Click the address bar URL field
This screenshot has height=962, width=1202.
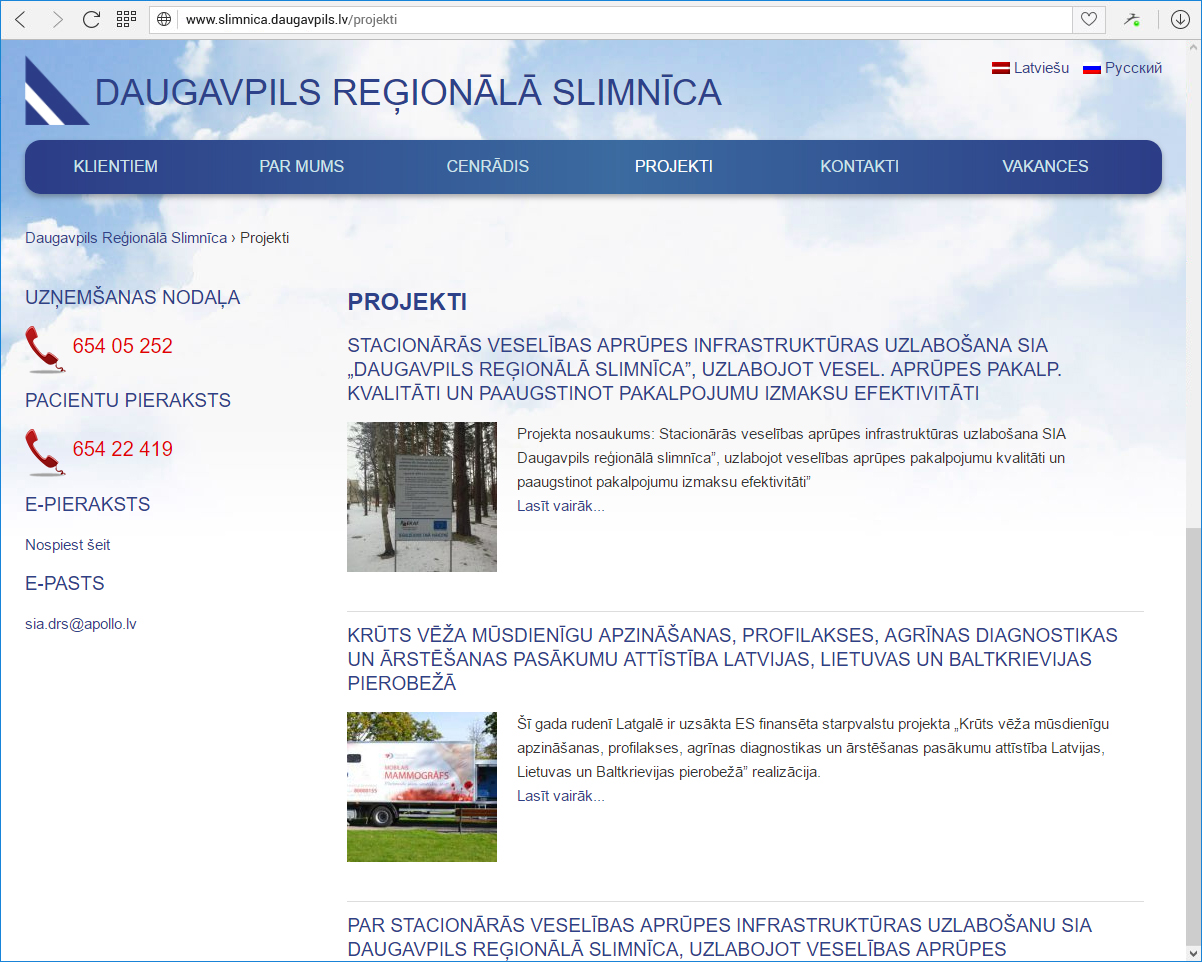pos(620,19)
